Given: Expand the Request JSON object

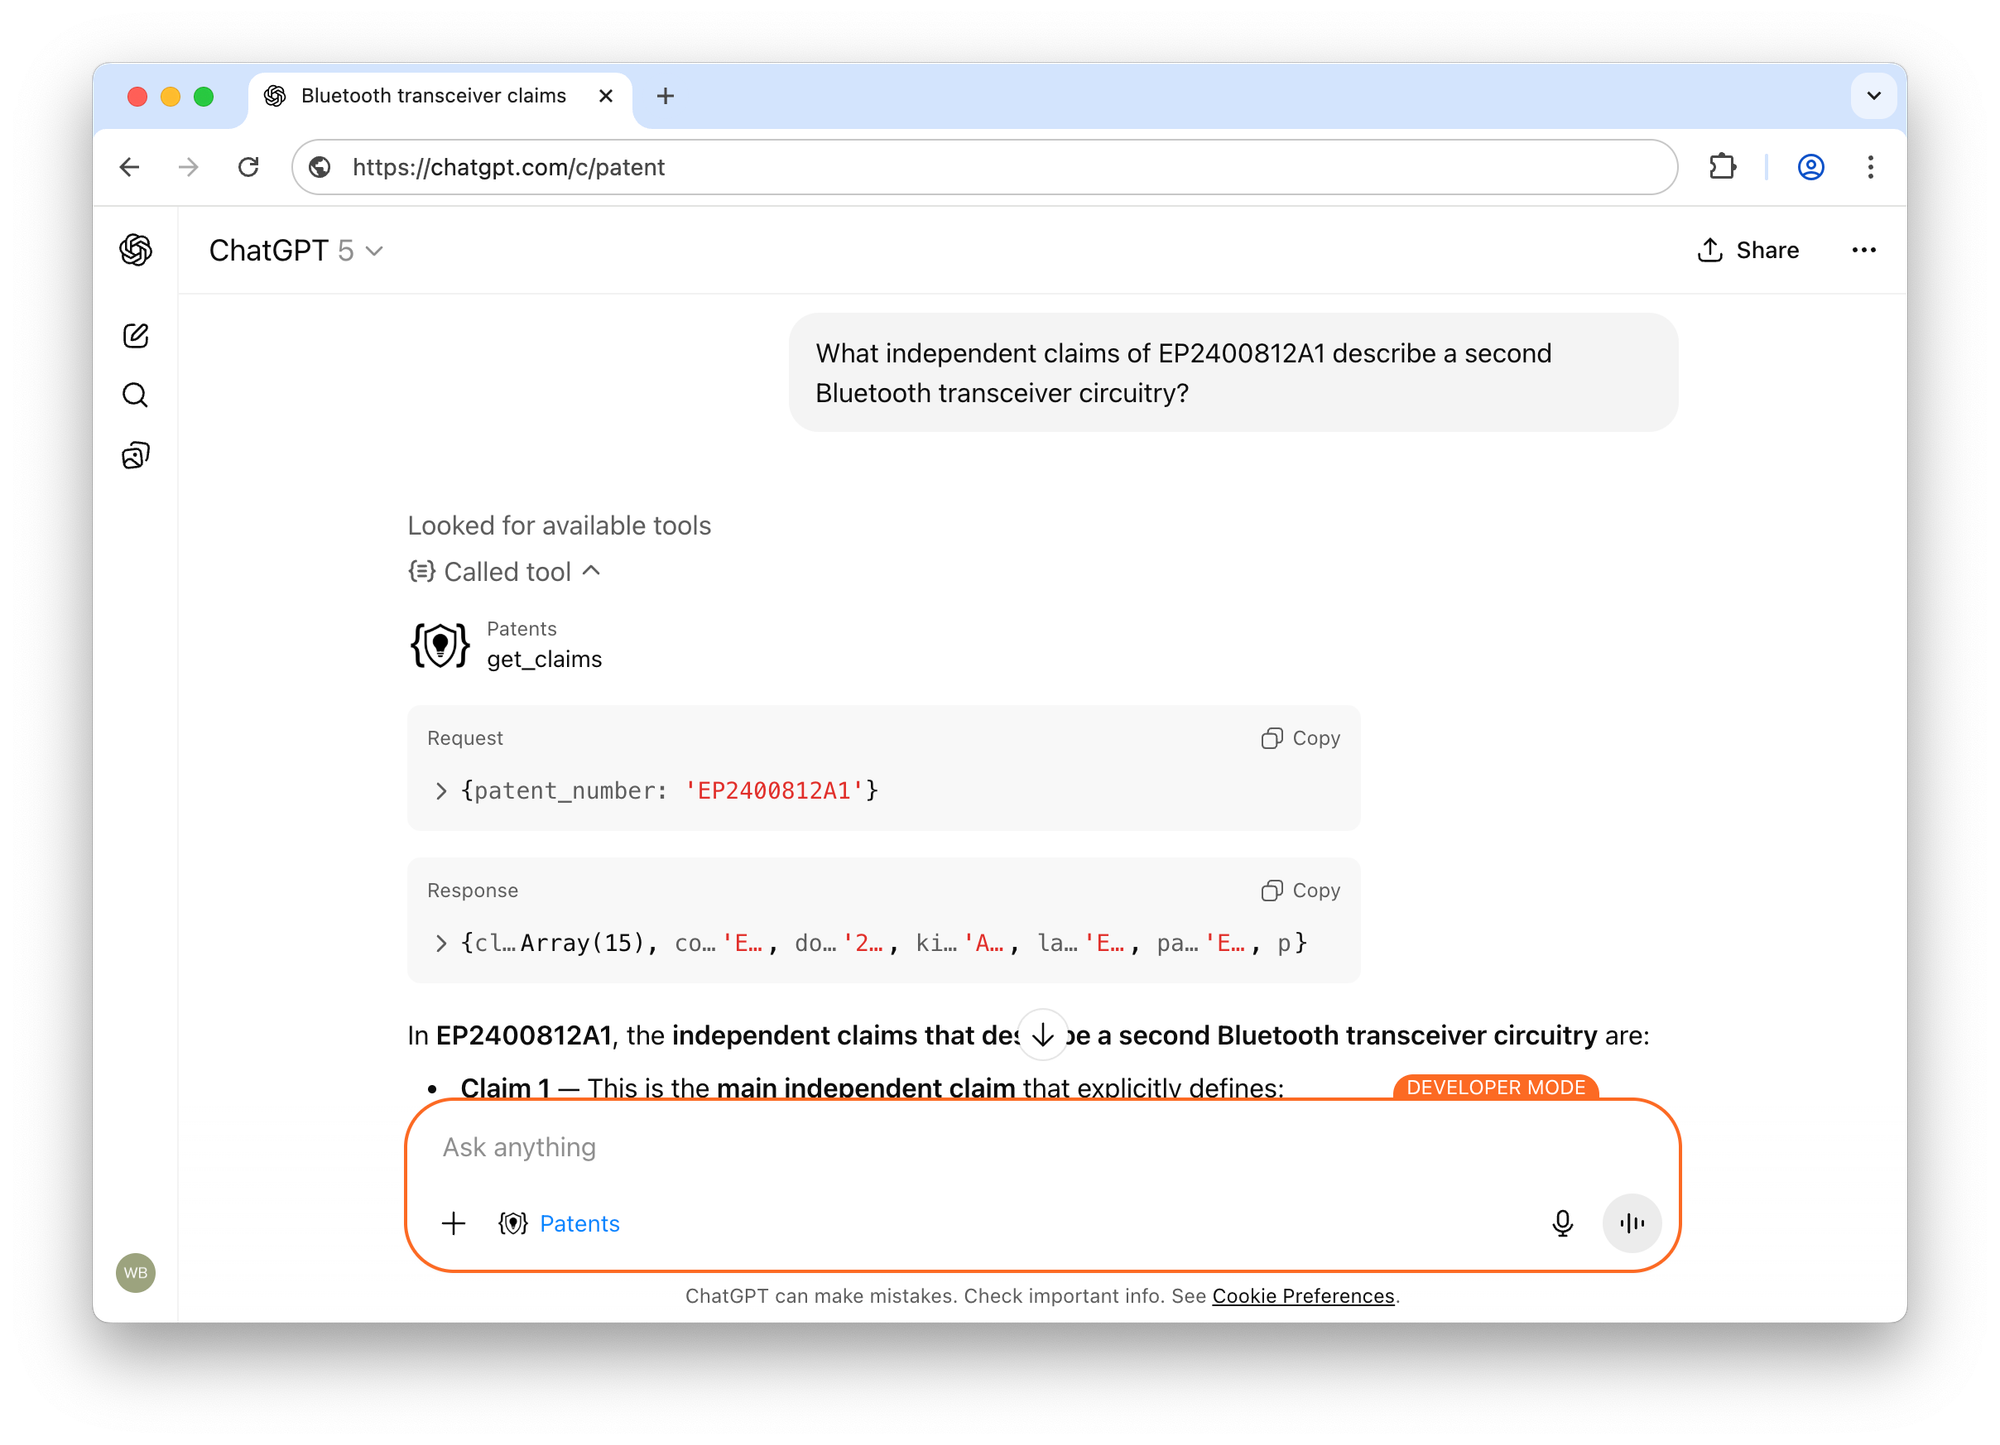Looking at the screenshot, I should (441, 791).
